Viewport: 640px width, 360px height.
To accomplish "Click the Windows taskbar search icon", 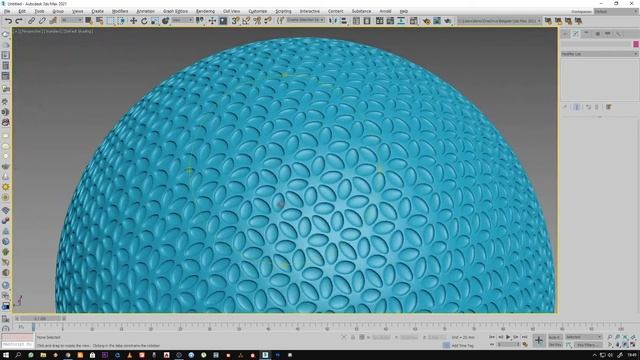I will pyautogui.click(x=18, y=355).
